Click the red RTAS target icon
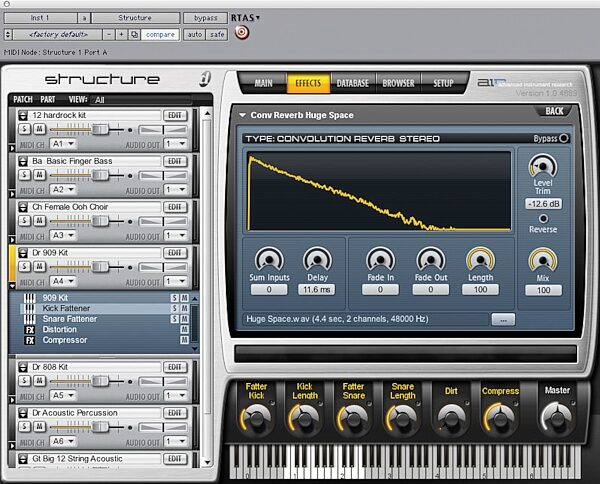The image size is (600, 484). tap(241, 32)
